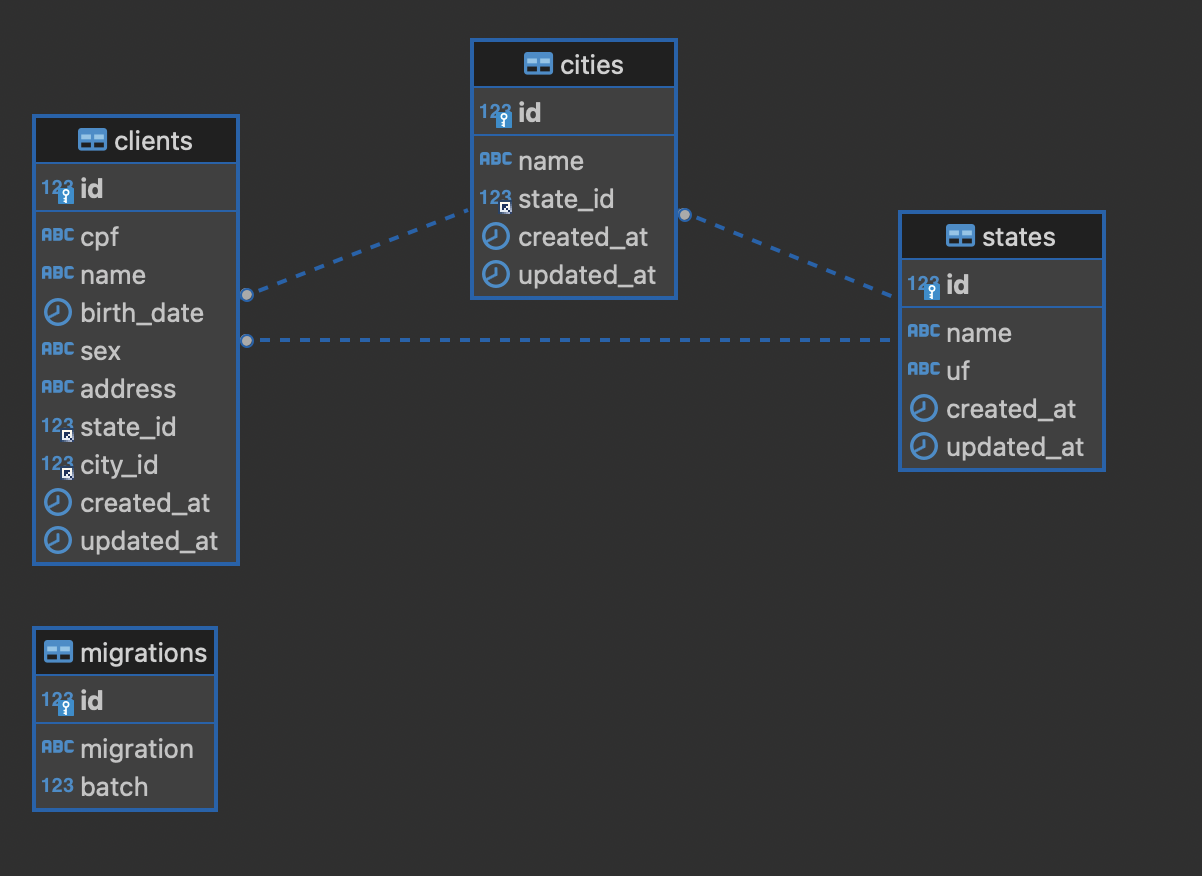
Task: Select the id text in states table
Action: [958, 285]
